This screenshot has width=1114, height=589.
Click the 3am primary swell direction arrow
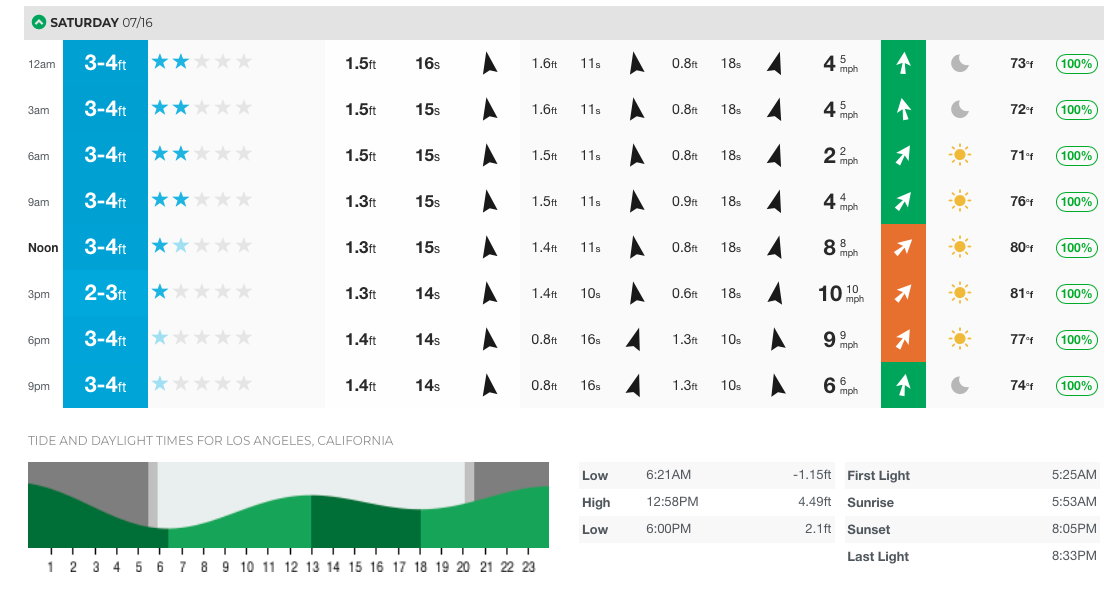(489, 110)
